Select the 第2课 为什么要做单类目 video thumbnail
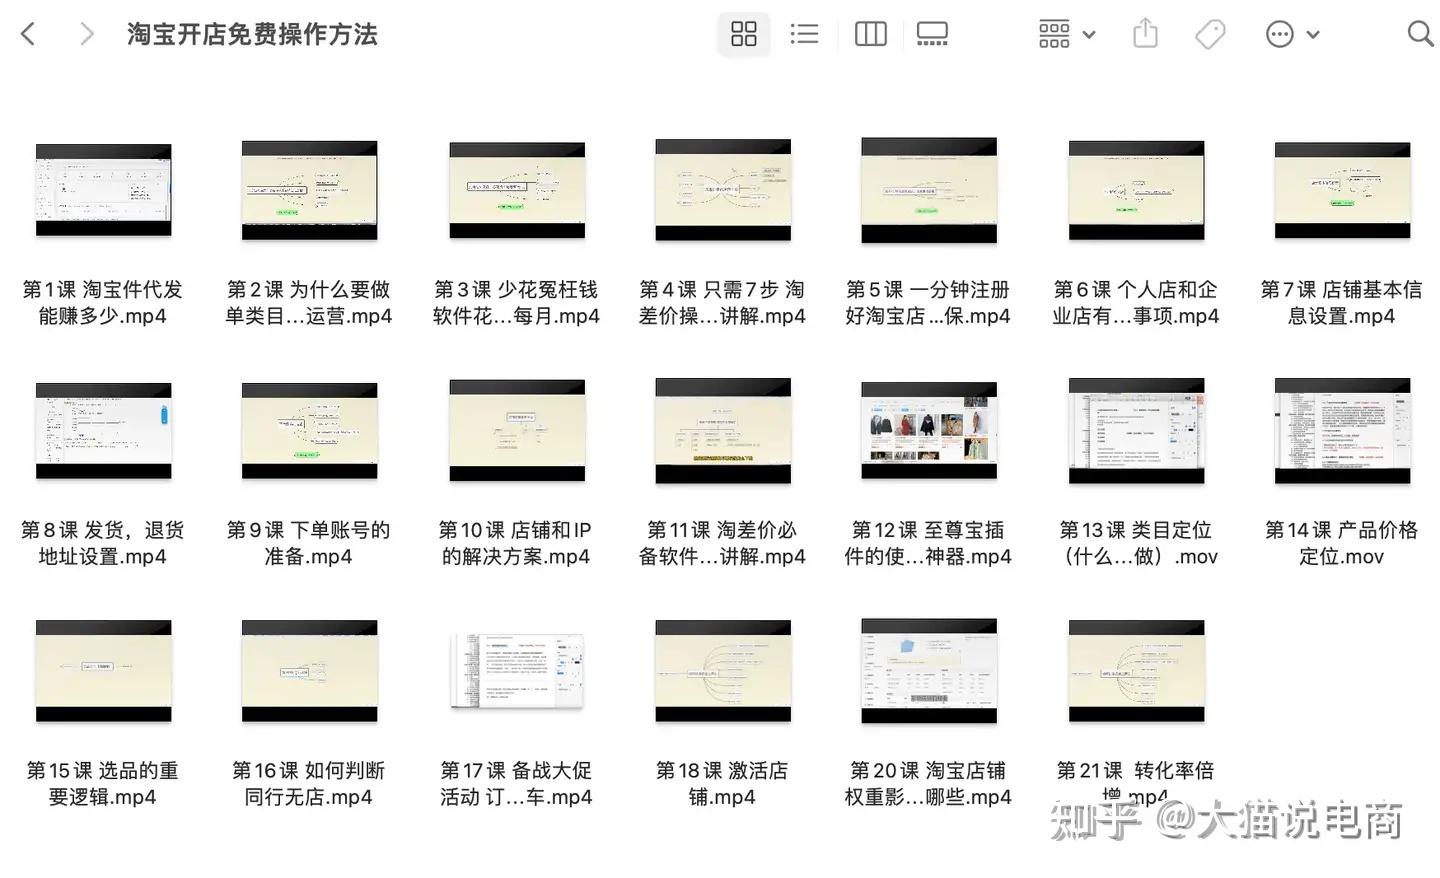Screen dimensions: 1440x878 click(309, 190)
